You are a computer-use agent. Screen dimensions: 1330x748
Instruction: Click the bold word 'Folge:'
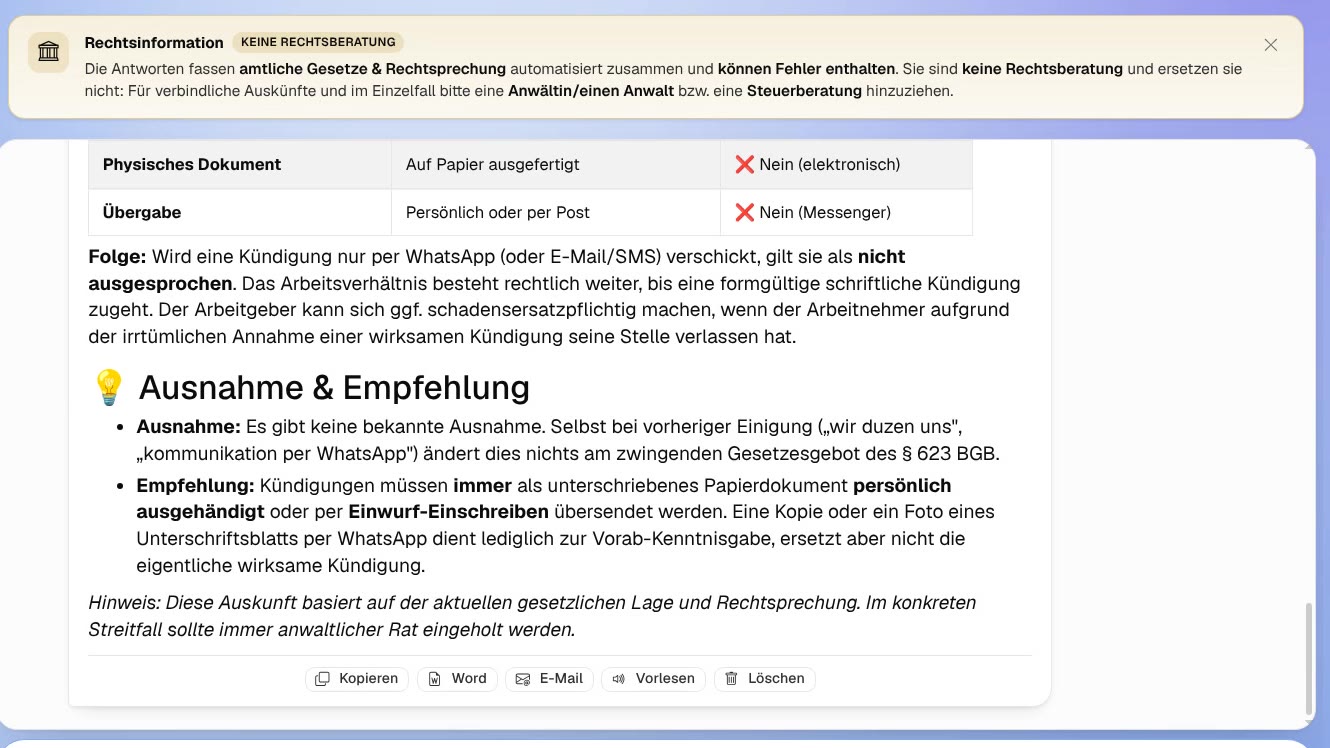117,257
